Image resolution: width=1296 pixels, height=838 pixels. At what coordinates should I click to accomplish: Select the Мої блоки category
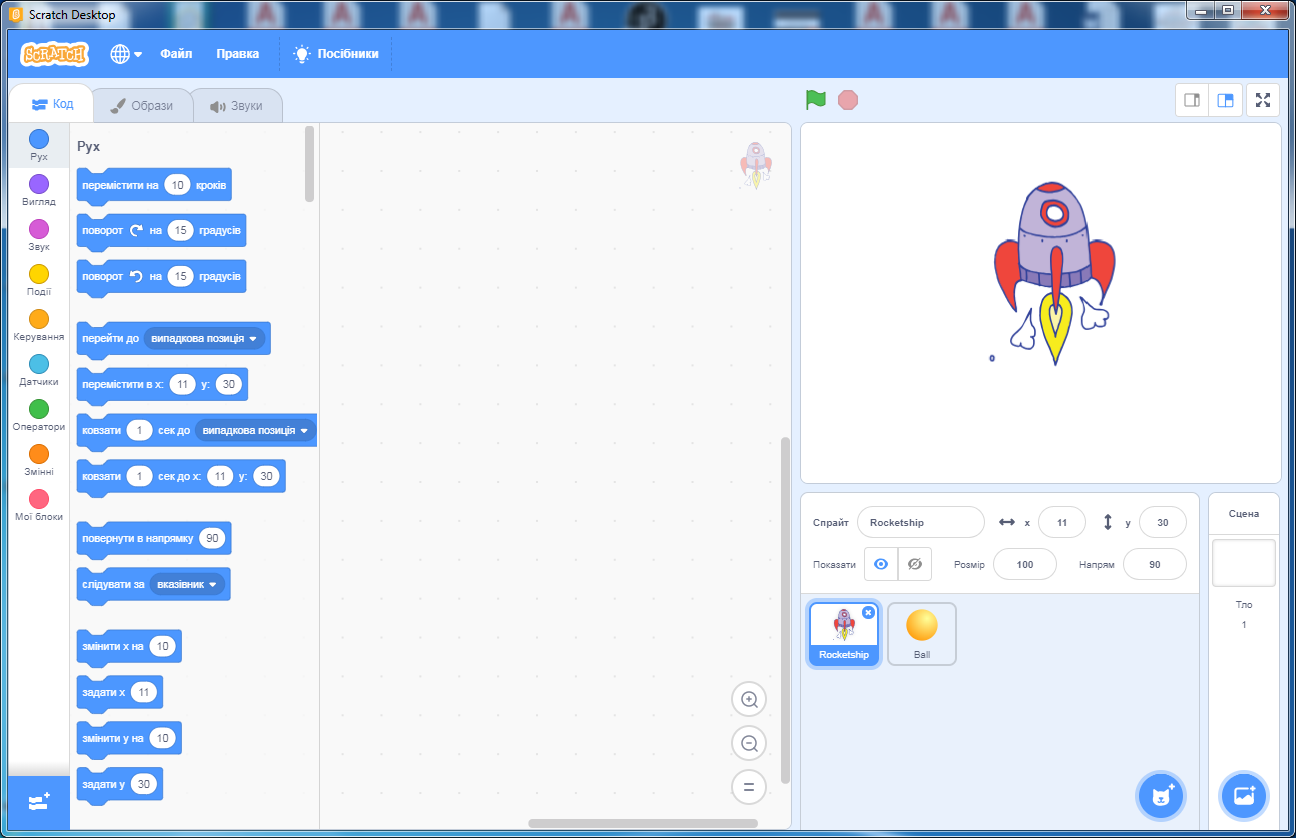(39, 505)
